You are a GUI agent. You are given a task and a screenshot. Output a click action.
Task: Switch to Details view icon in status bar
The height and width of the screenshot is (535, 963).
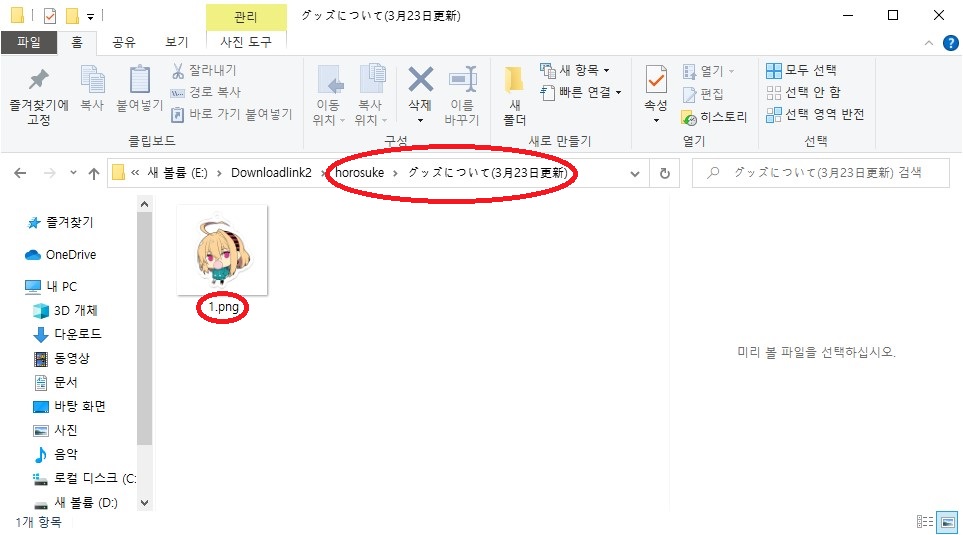coord(924,522)
